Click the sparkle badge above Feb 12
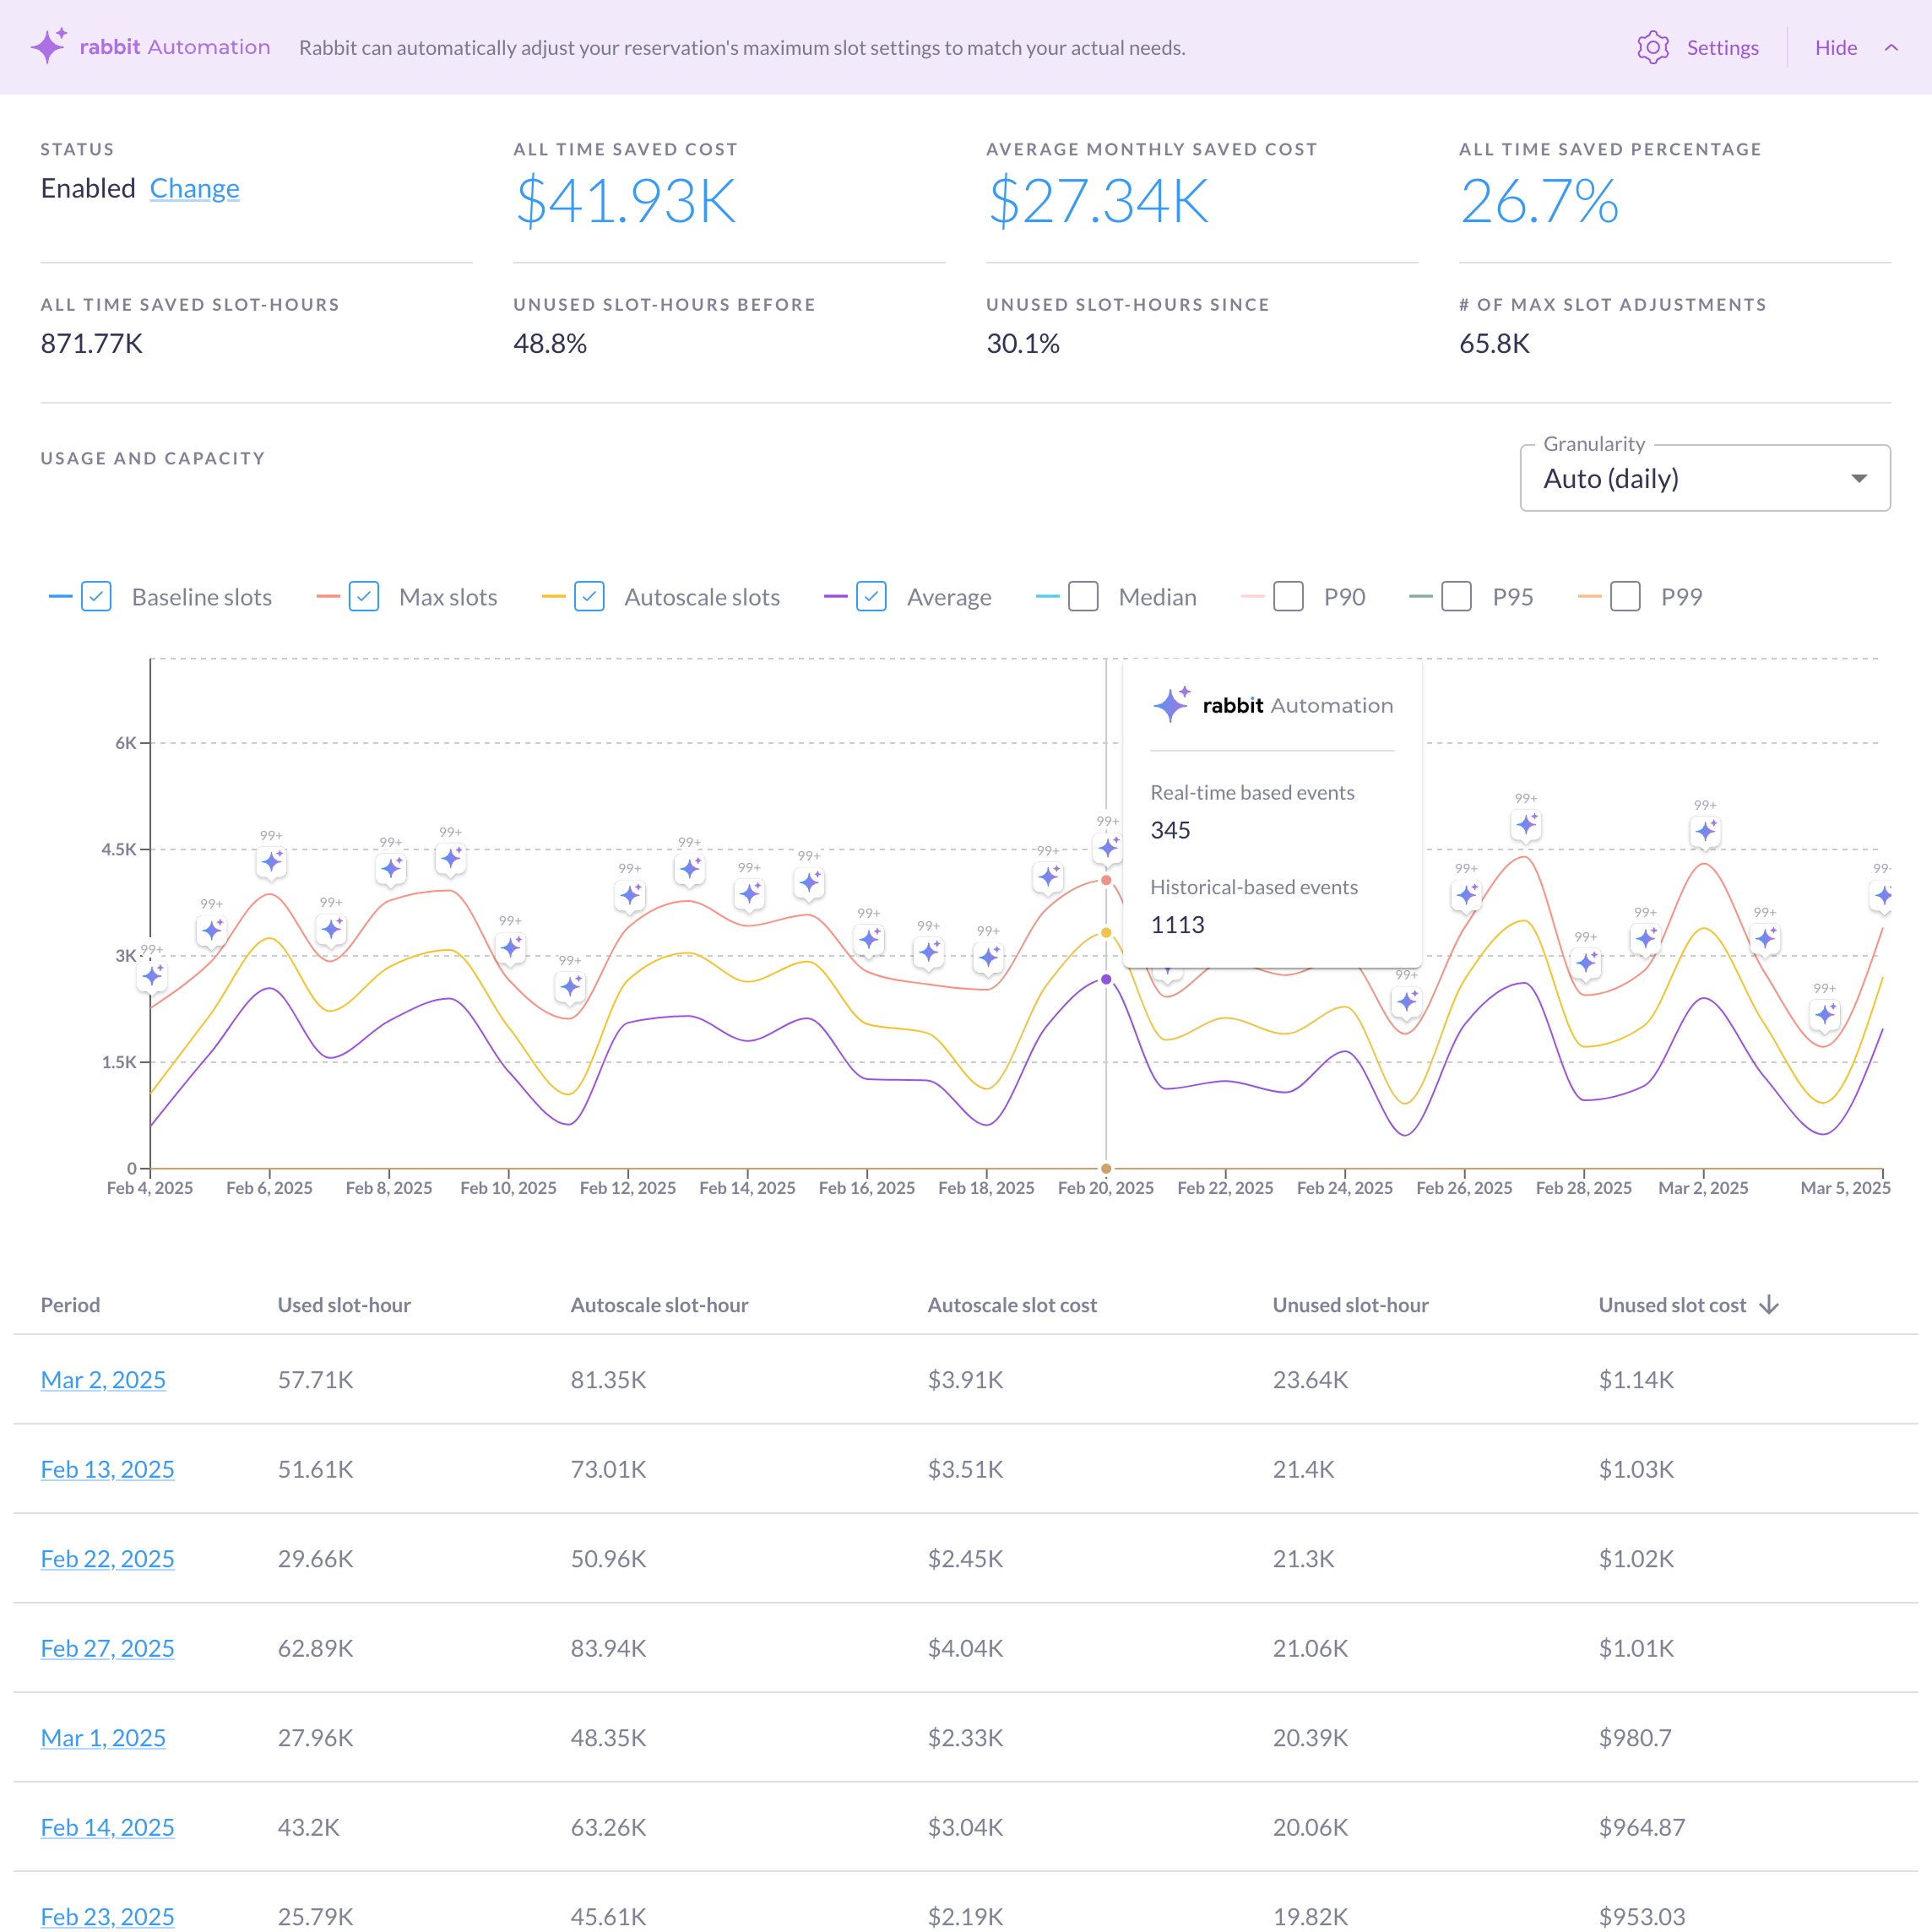This screenshot has width=1932, height=1932. (x=630, y=897)
